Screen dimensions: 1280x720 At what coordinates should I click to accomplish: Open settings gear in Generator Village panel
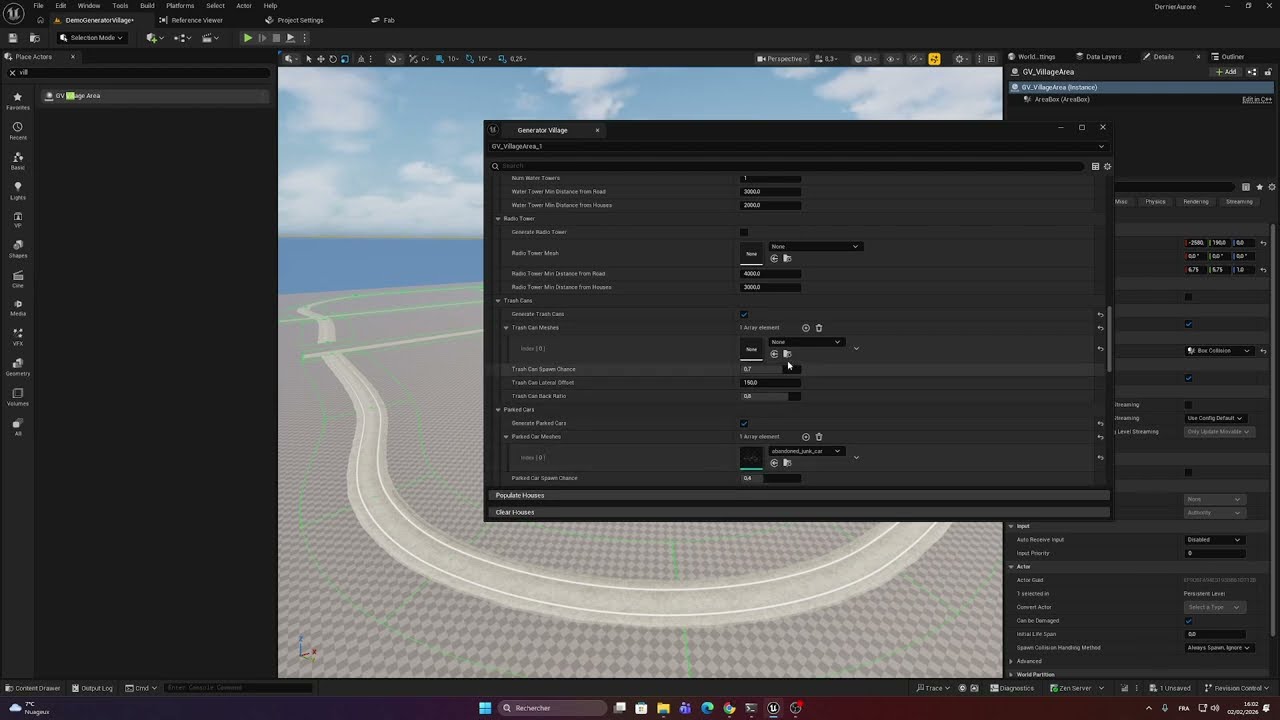point(1107,167)
